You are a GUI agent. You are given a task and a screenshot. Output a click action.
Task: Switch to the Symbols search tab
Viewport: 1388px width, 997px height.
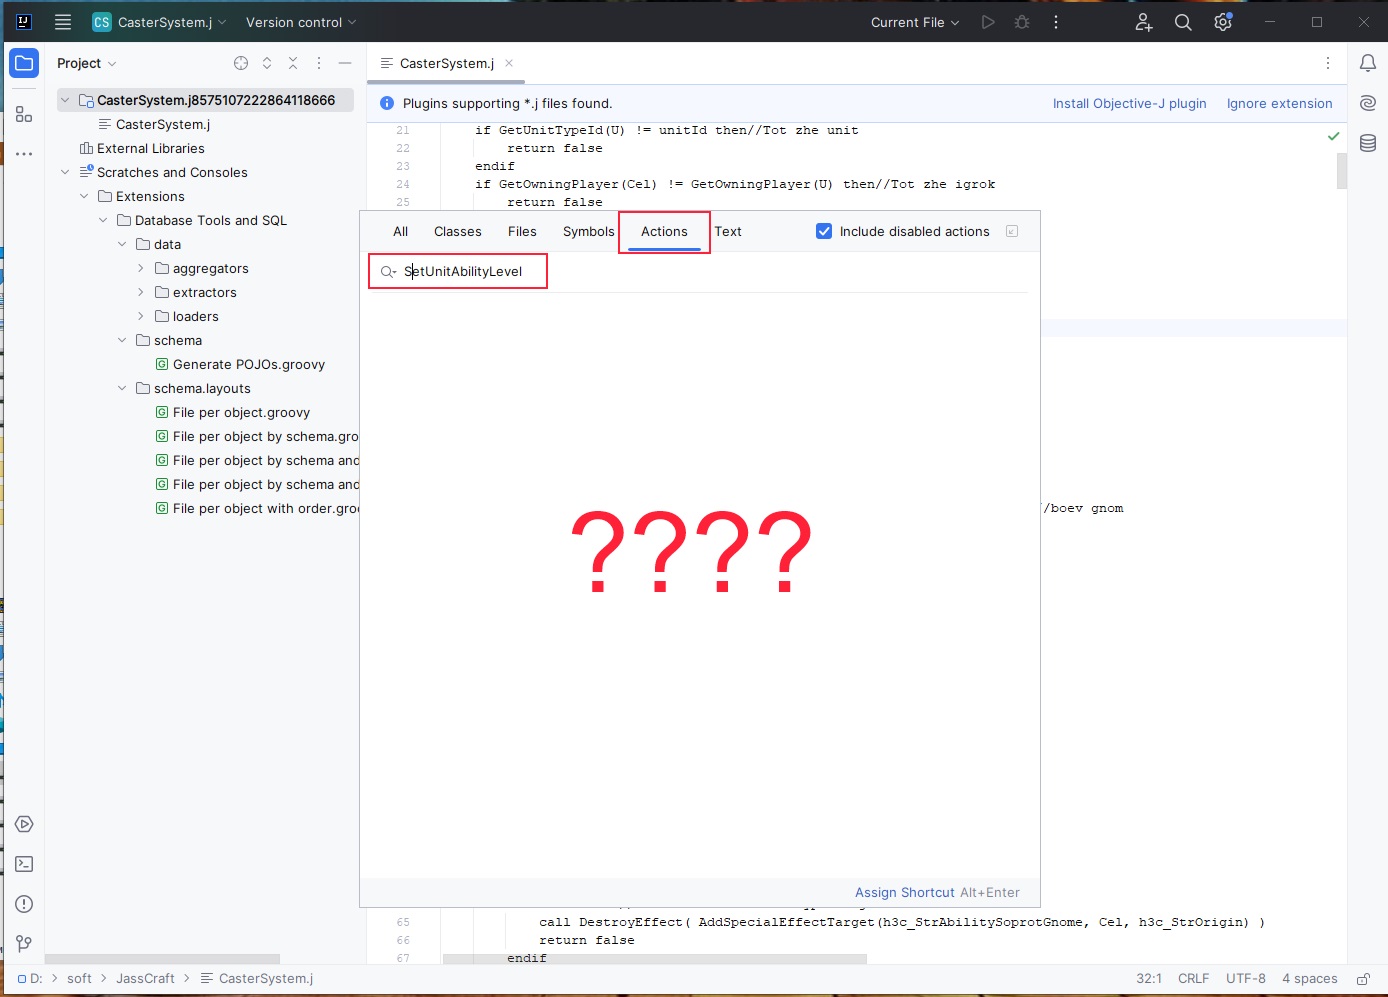[x=589, y=231]
